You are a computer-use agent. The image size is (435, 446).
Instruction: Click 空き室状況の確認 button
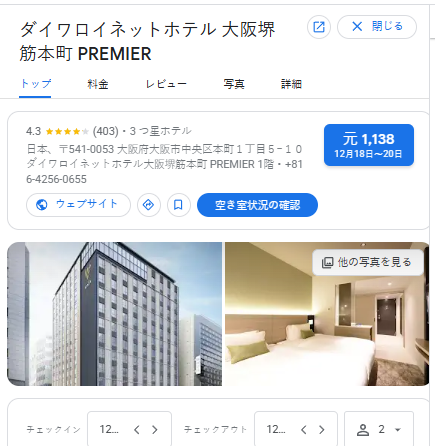[257, 205]
